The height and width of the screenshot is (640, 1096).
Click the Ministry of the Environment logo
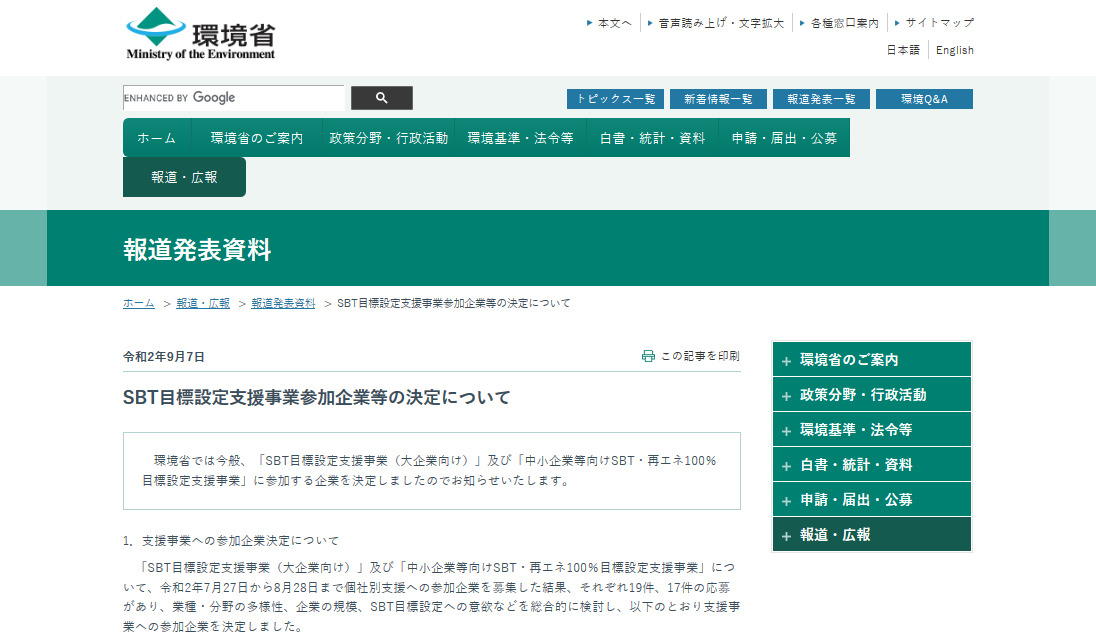(200, 35)
